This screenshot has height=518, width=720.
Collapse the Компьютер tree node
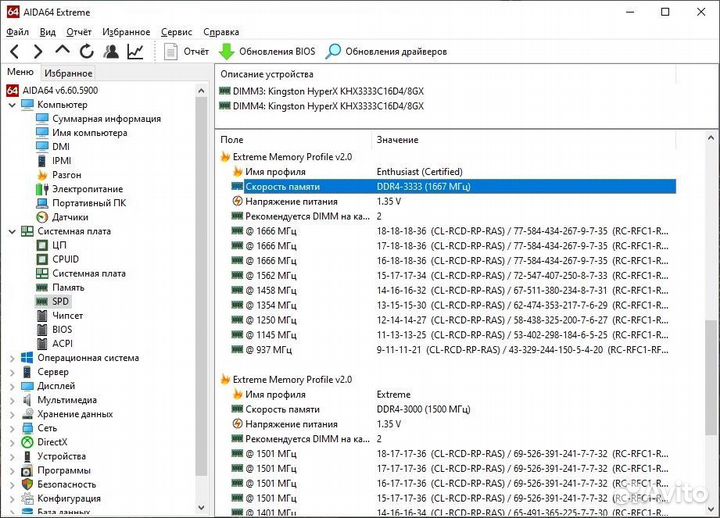click(x=12, y=105)
